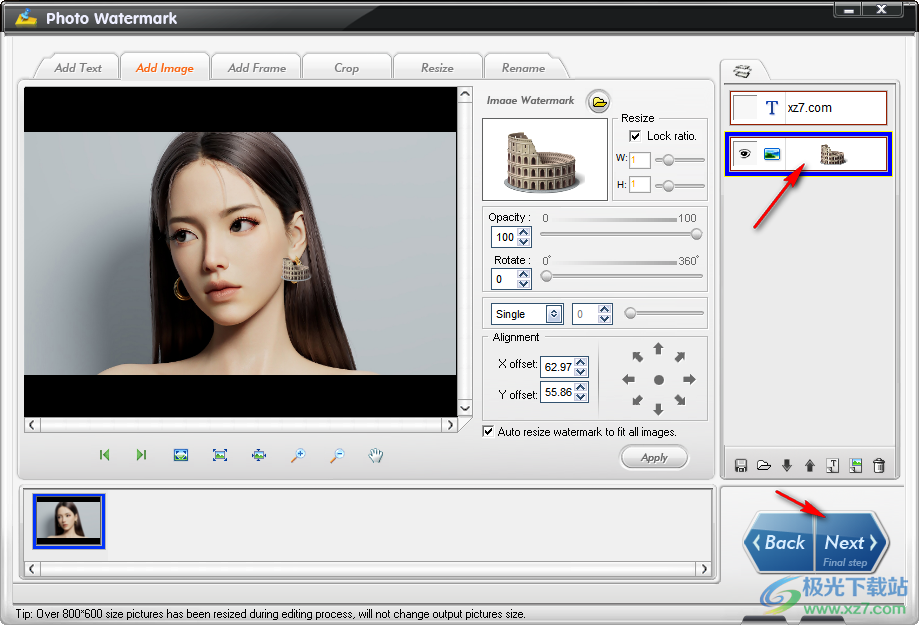This screenshot has width=919, height=625.
Task: Go to the Crop tab
Action: (x=346, y=68)
